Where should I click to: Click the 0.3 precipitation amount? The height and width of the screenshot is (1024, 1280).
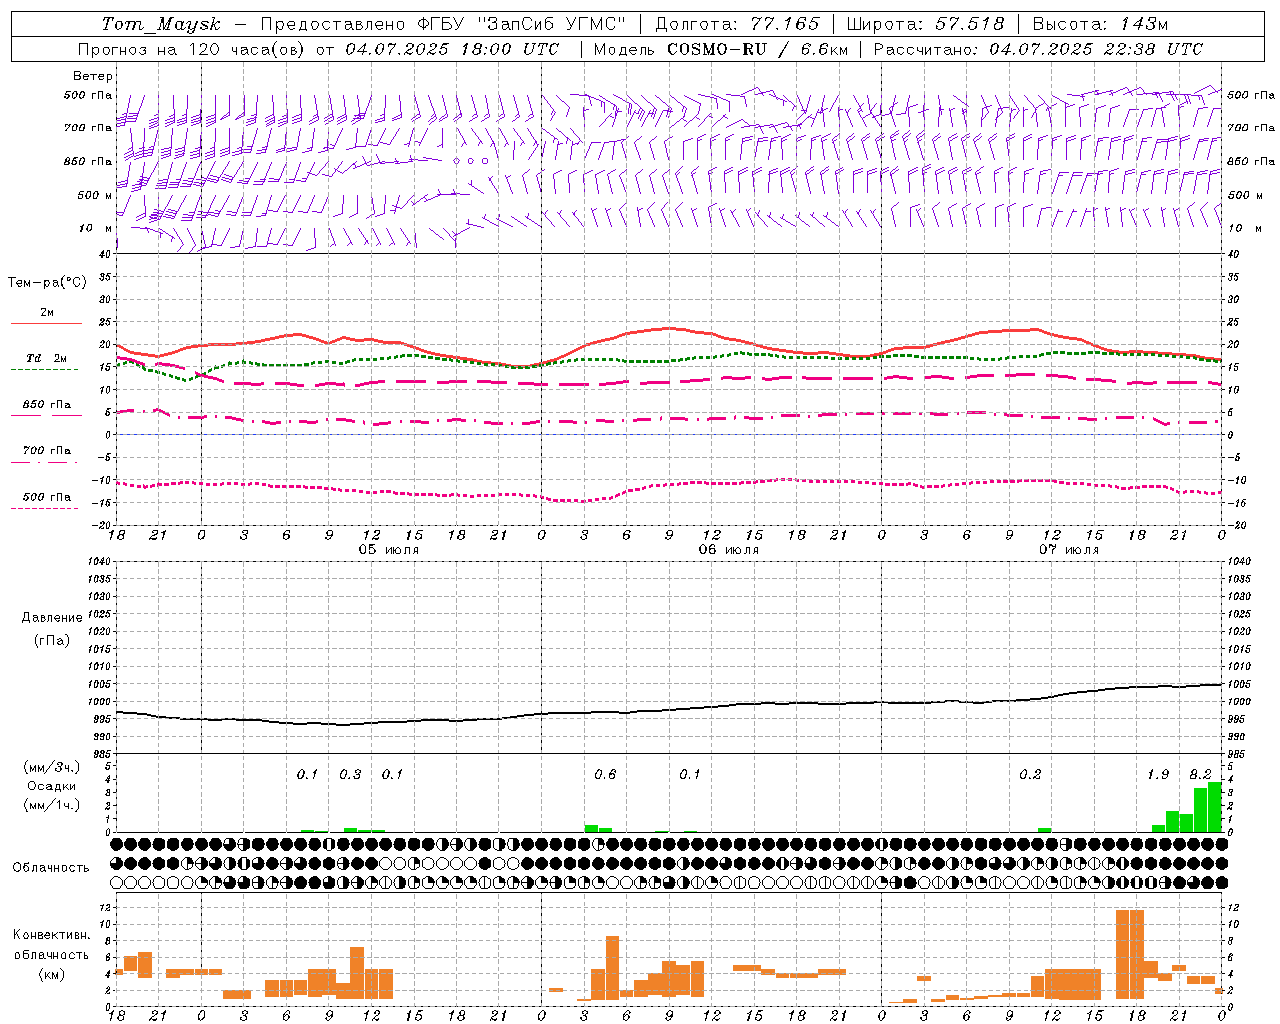350,774
